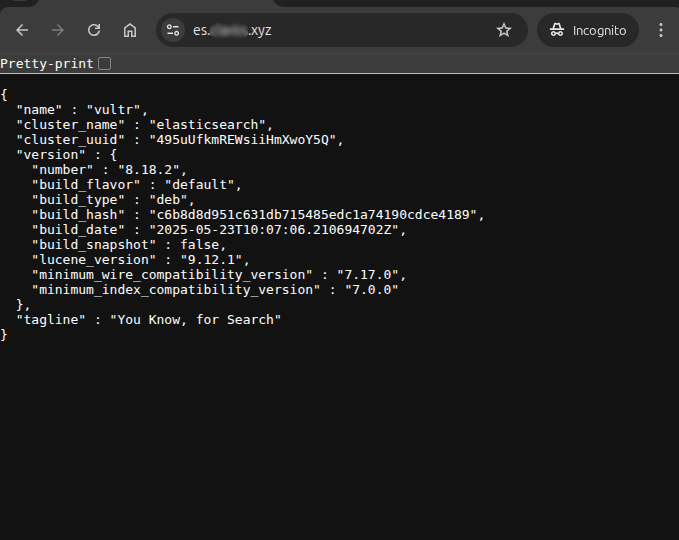
Task: Click the Pretty-print label text
Action: [x=47, y=64]
